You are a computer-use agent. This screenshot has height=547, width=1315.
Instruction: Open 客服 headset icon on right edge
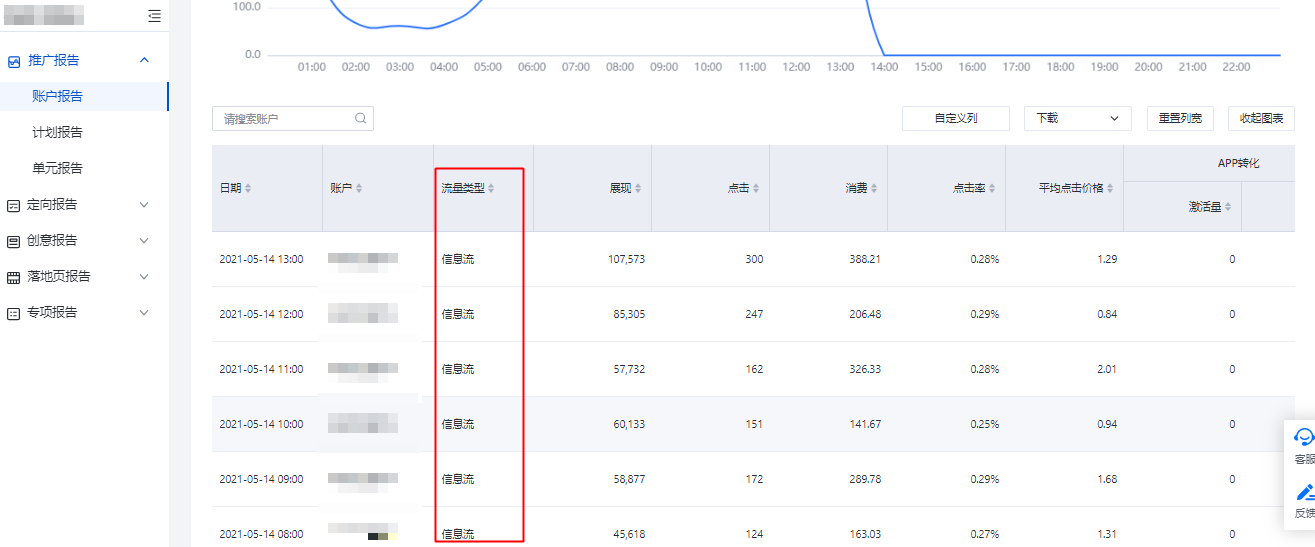click(1304, 437)
